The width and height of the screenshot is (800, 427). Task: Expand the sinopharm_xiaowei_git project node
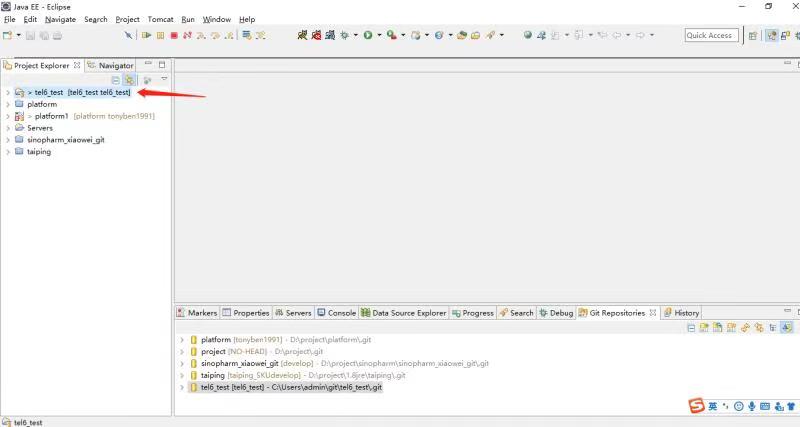pyautogui.click(x=8, y=140)
